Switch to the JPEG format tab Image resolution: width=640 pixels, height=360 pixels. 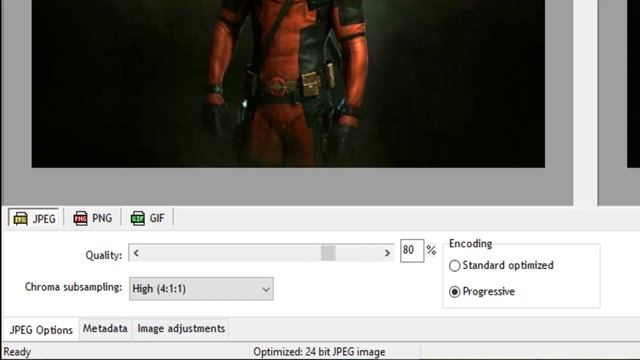tap(34, 218)
